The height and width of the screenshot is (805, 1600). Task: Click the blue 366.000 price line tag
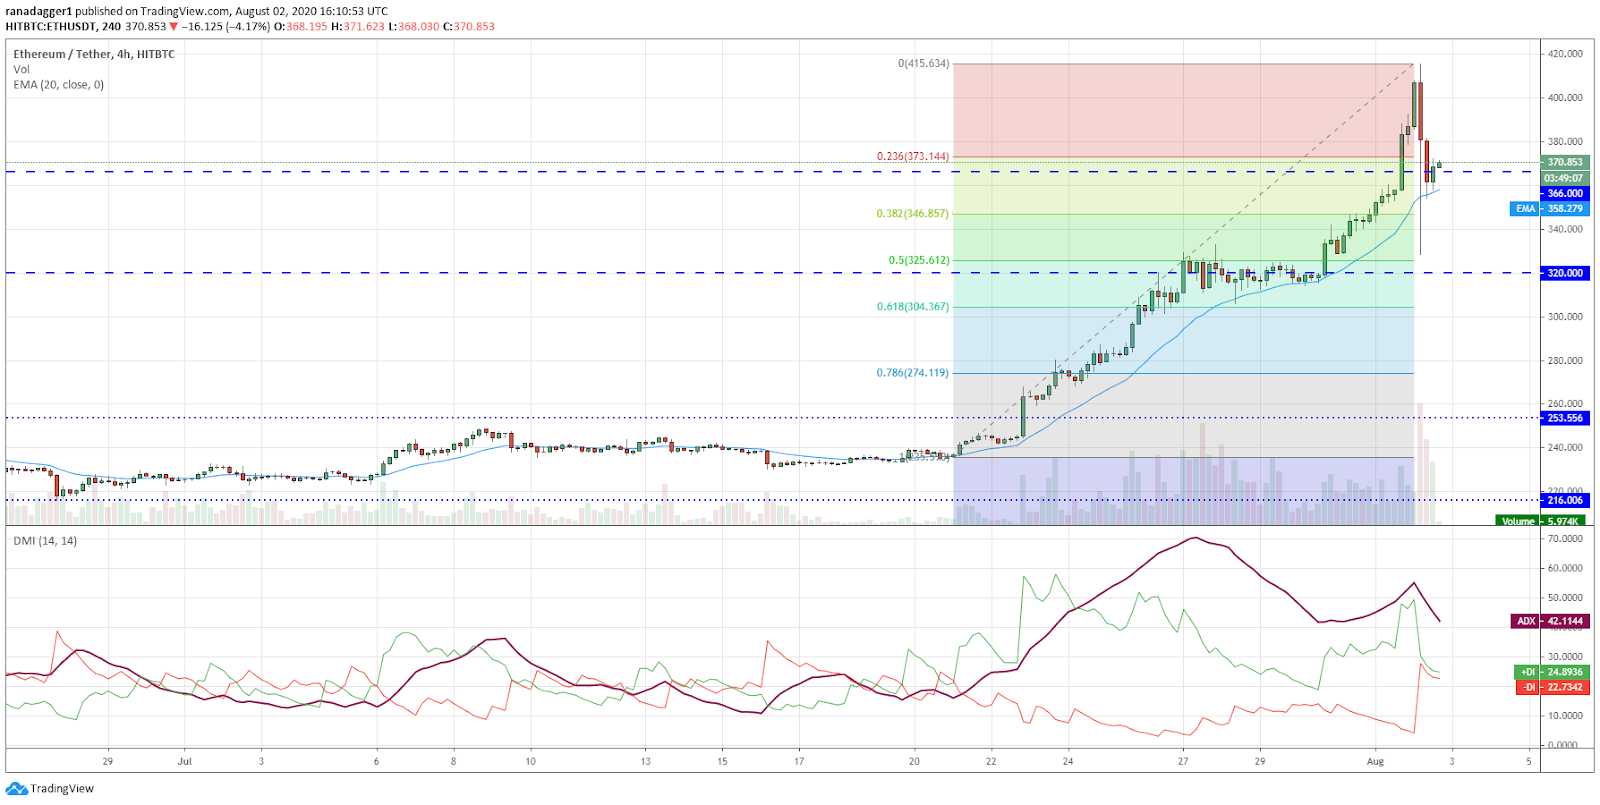click(x=1564, y=194)
